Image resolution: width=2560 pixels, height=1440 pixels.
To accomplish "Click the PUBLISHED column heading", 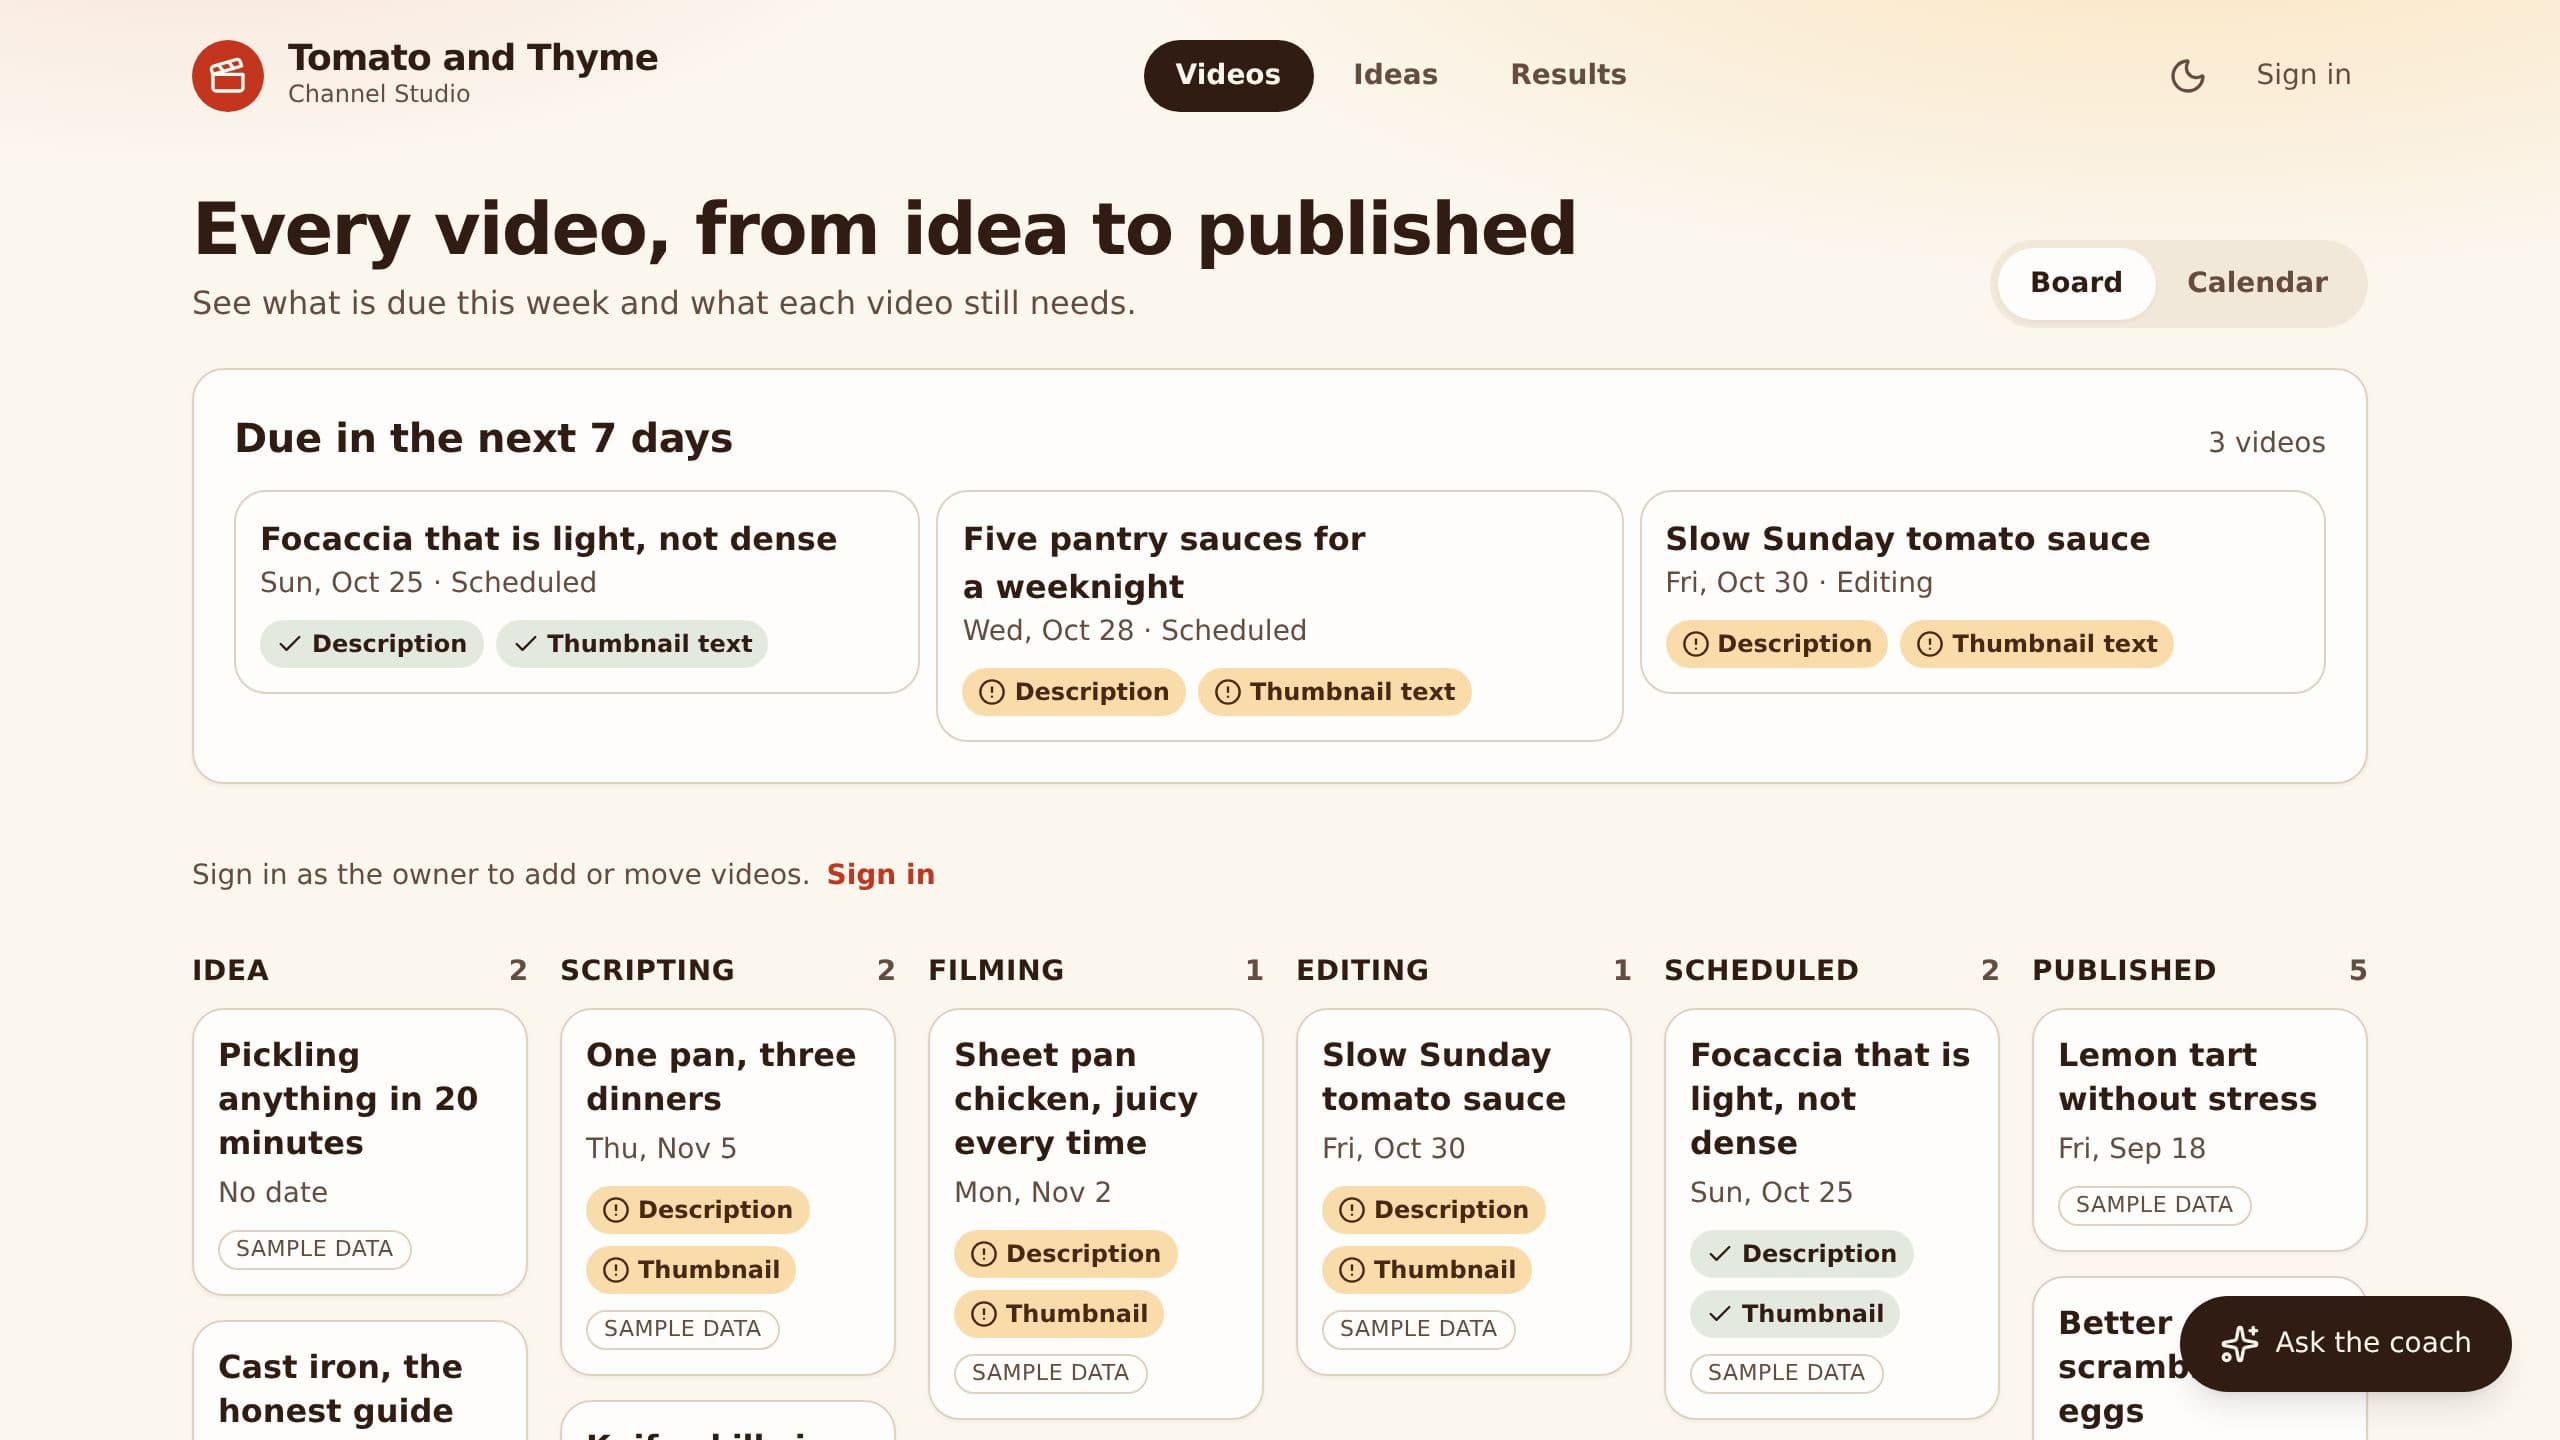I will 2124,970.
